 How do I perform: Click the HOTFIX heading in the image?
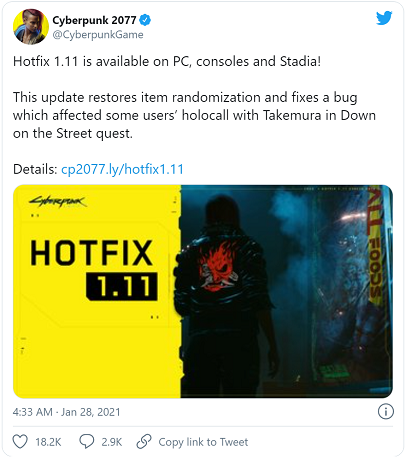click(92, 253)
